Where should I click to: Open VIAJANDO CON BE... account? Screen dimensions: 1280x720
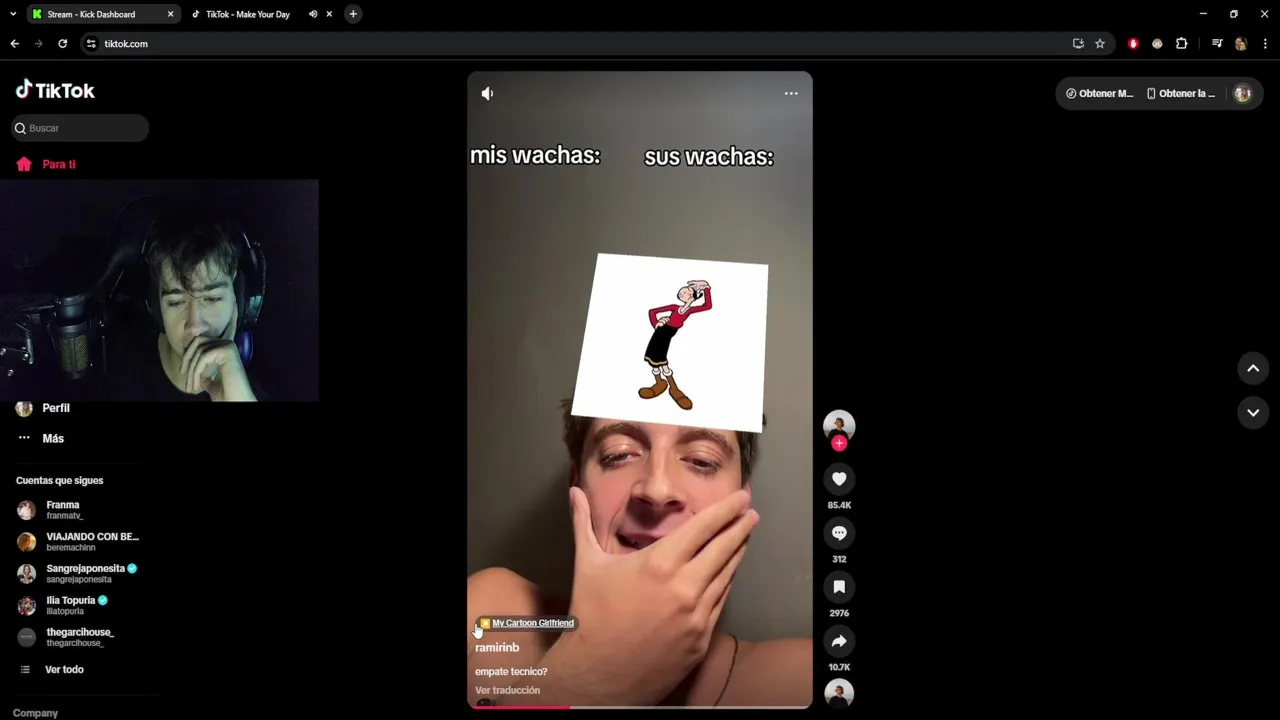(78, 542)
